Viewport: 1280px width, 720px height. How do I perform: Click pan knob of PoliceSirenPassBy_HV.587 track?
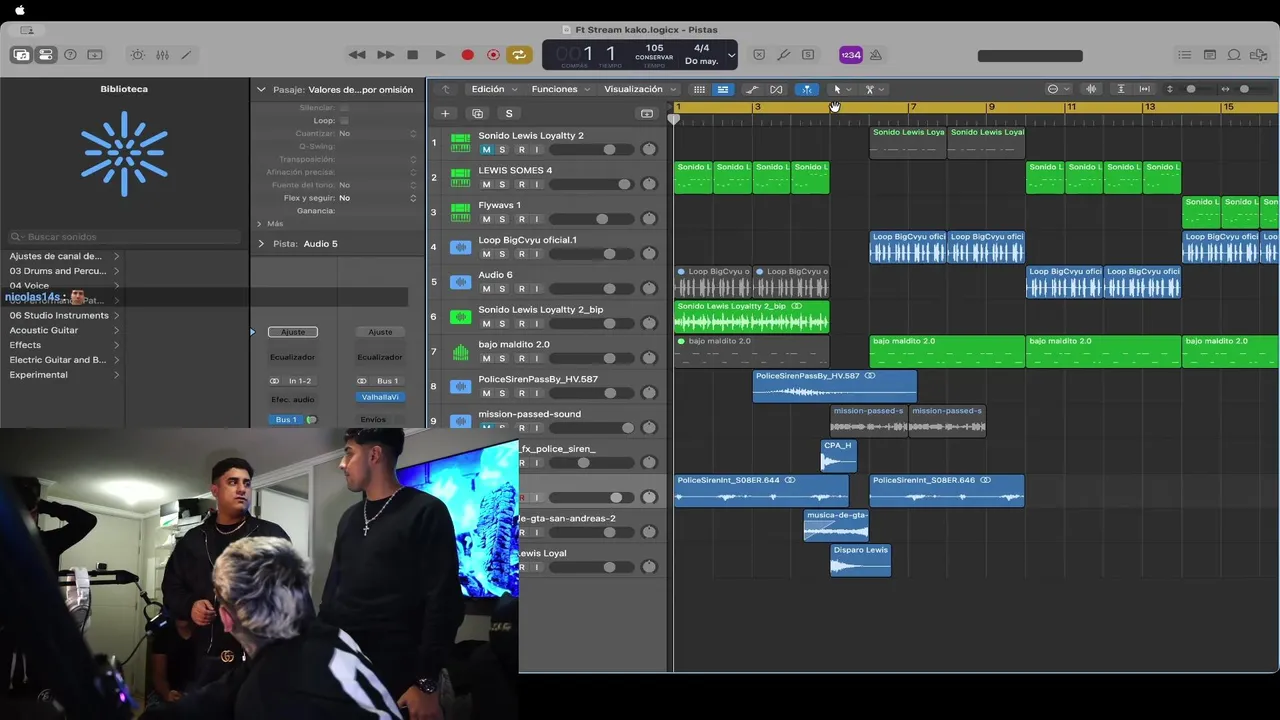tap(649, 393)
